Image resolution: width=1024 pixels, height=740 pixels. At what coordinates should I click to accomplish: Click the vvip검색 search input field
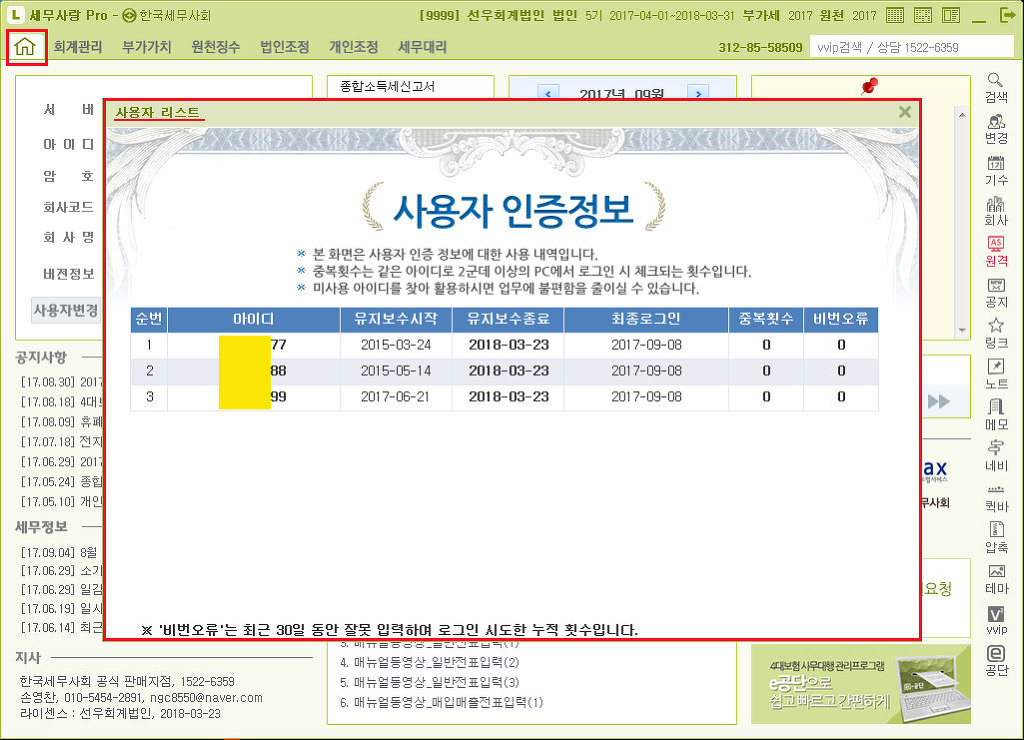pyautogui.click(x=910, y=47)
